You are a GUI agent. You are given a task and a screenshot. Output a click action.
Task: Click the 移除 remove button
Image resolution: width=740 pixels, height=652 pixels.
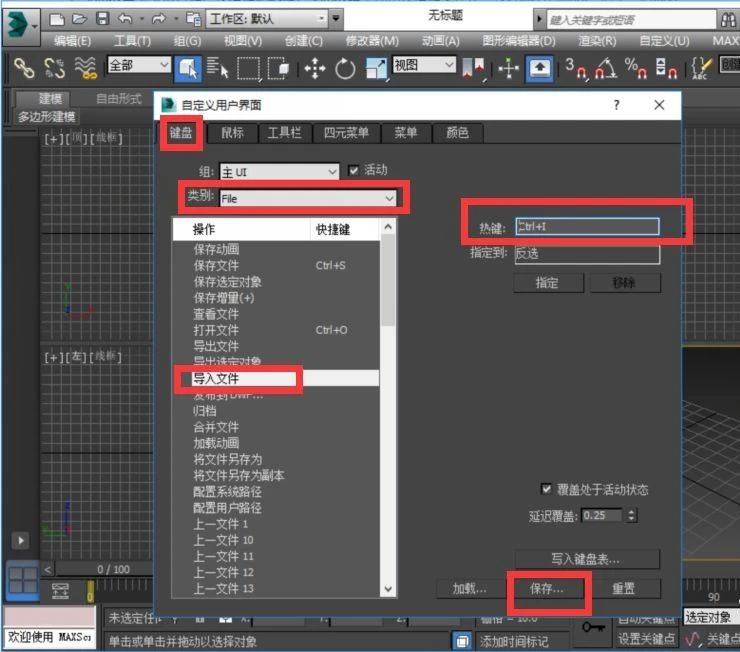point(625,283)
